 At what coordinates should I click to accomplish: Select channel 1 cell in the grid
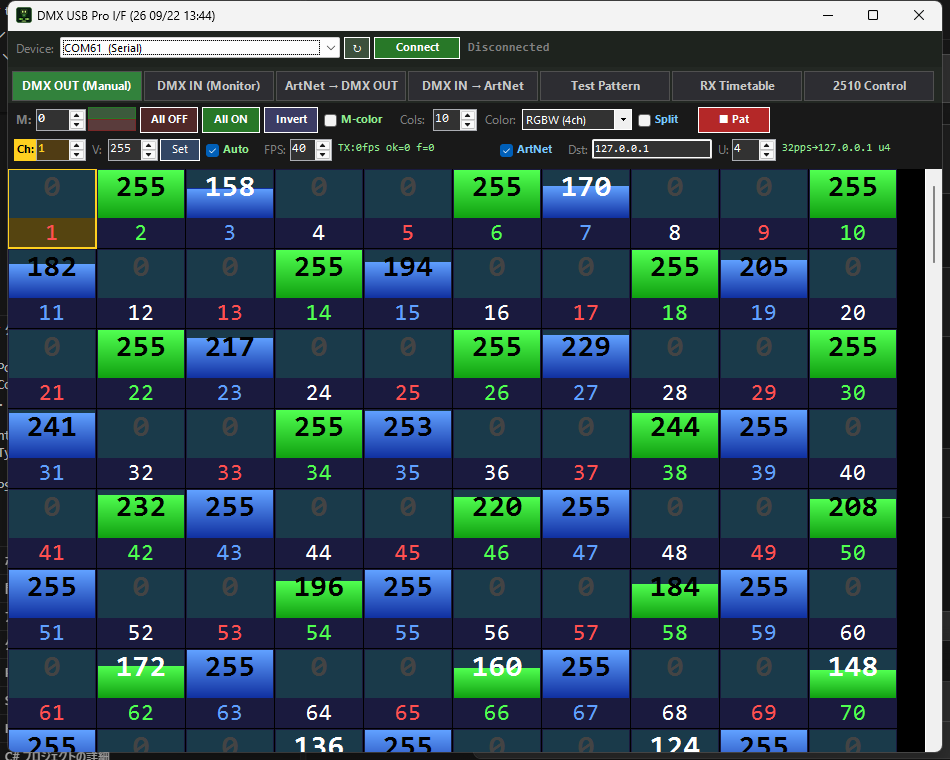[x=52, y=209]
